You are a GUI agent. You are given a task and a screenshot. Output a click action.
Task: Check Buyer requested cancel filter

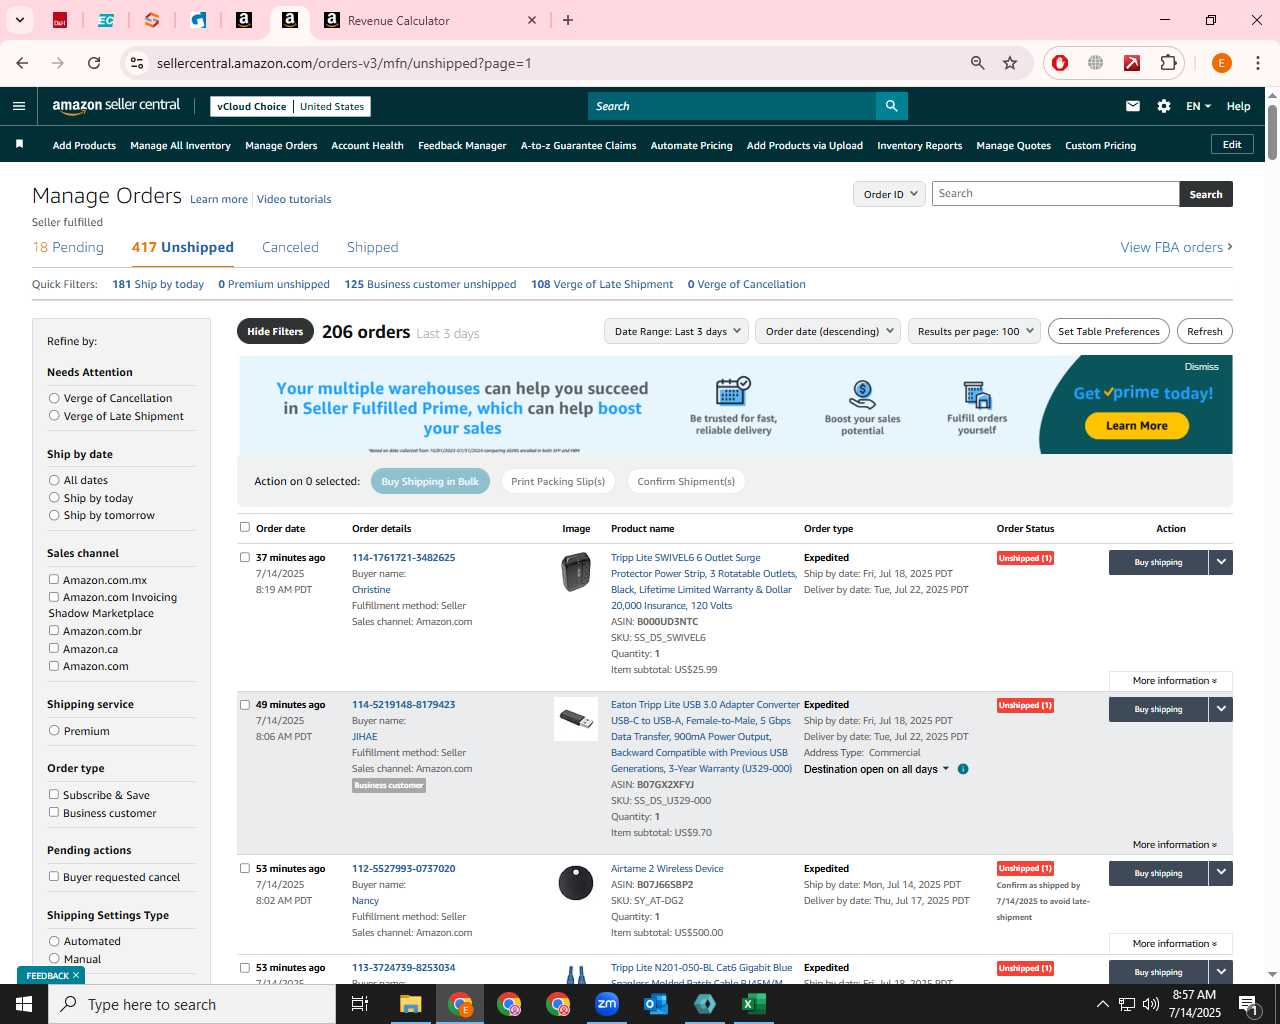(54, 876)
